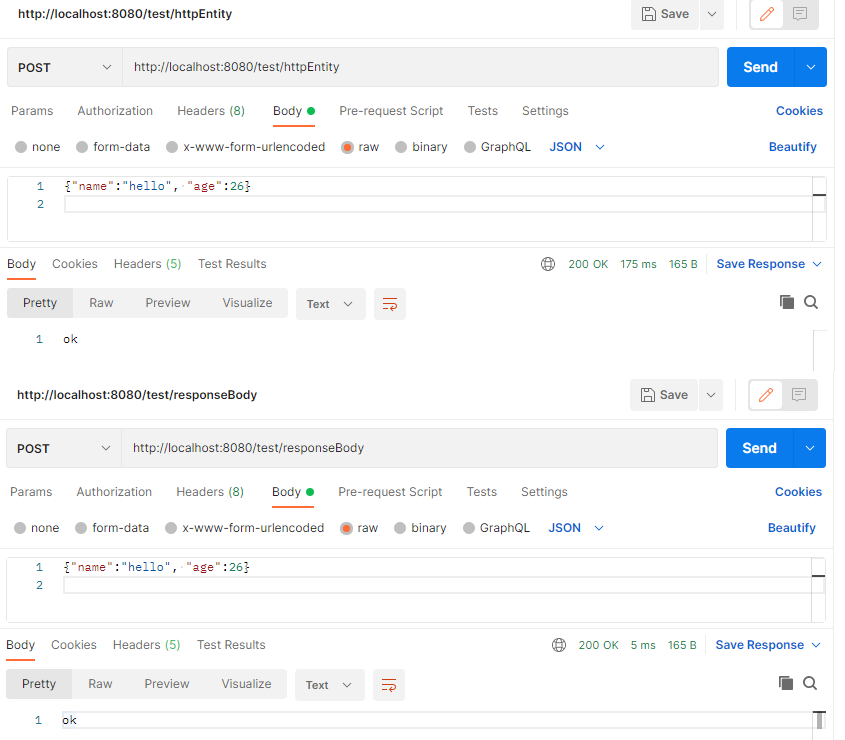Select raw body type in httpEntity request

(x=348, y=147)
